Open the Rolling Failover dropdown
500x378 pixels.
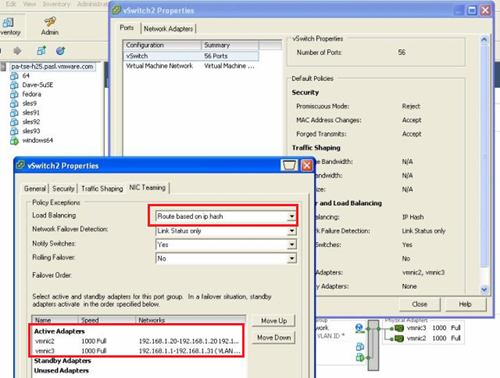click(x=292, y=258)
